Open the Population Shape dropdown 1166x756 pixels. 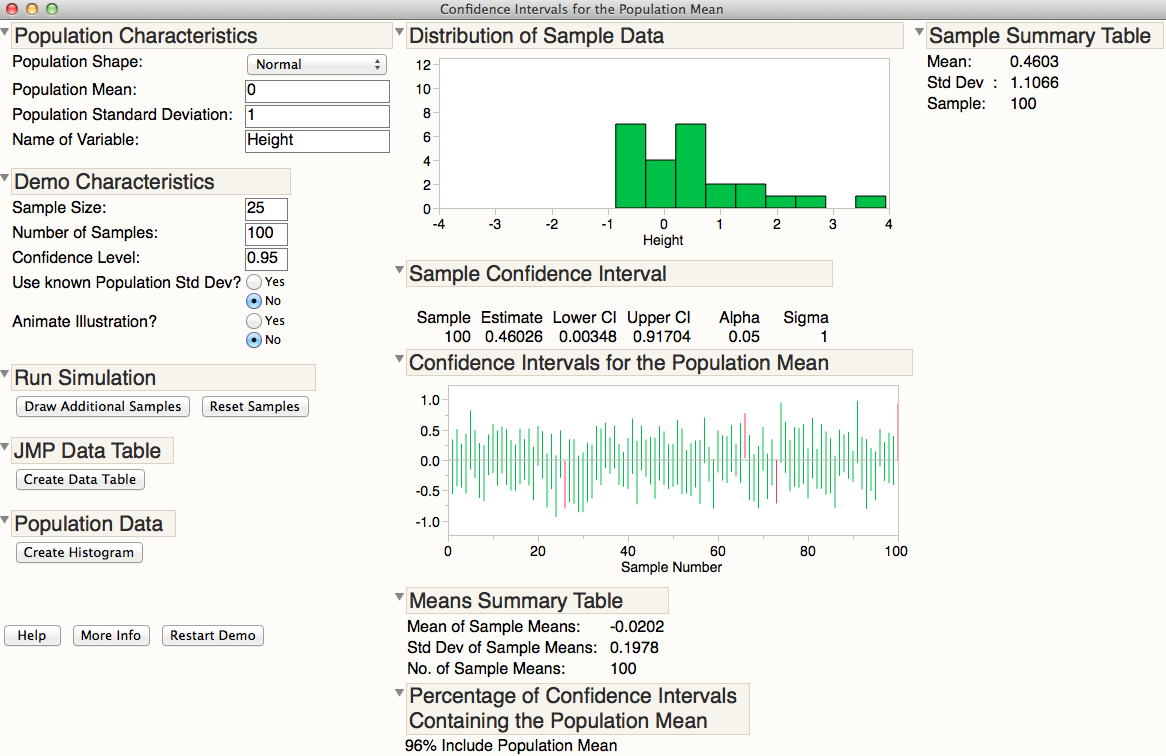(x=317, y=64)
